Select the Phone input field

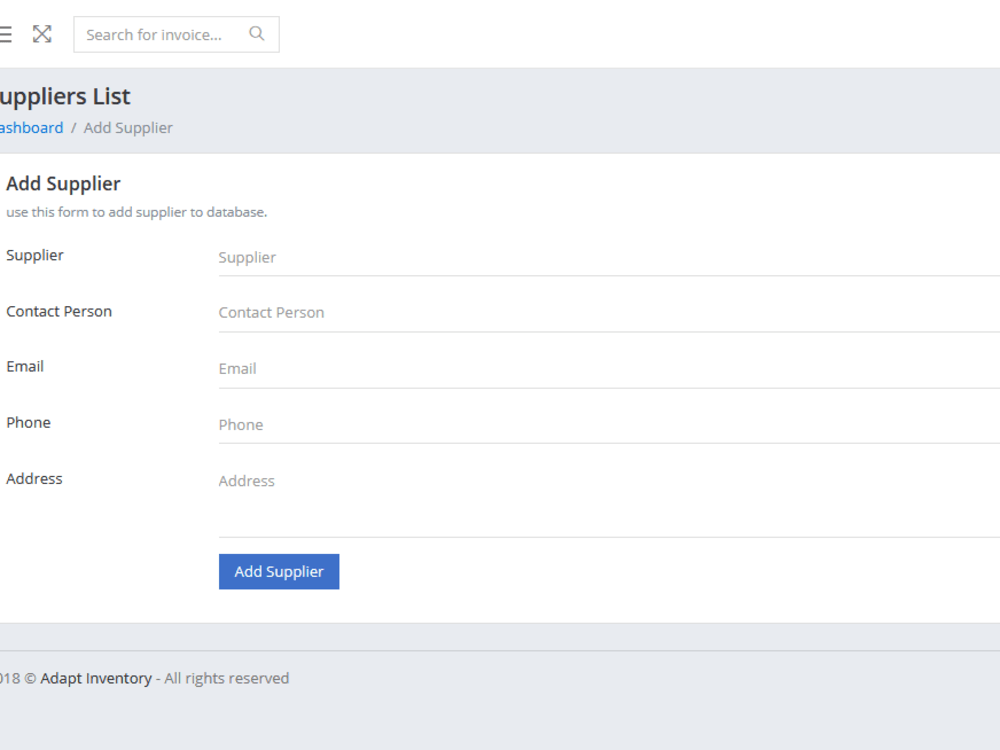pyautogui.click(x=609, y=425)
